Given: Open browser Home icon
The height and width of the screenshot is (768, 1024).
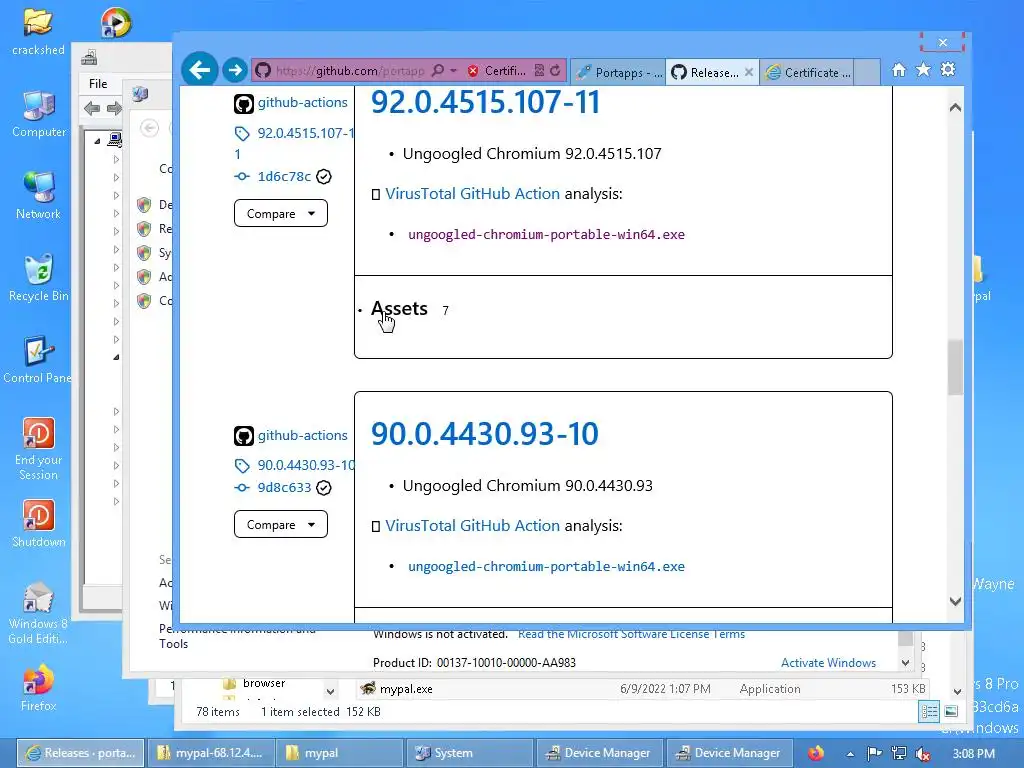Looking at the screenshot, I should click(x=899, y=70).
